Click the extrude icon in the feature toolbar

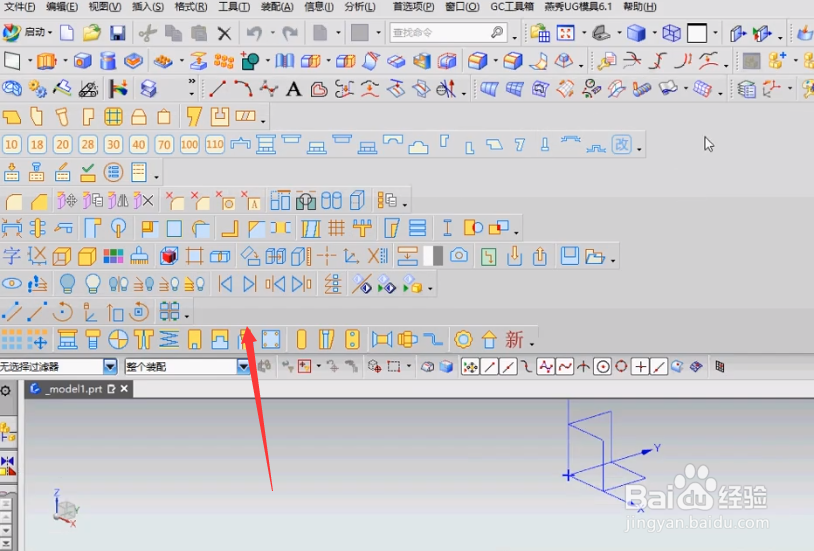pos(46,61)
